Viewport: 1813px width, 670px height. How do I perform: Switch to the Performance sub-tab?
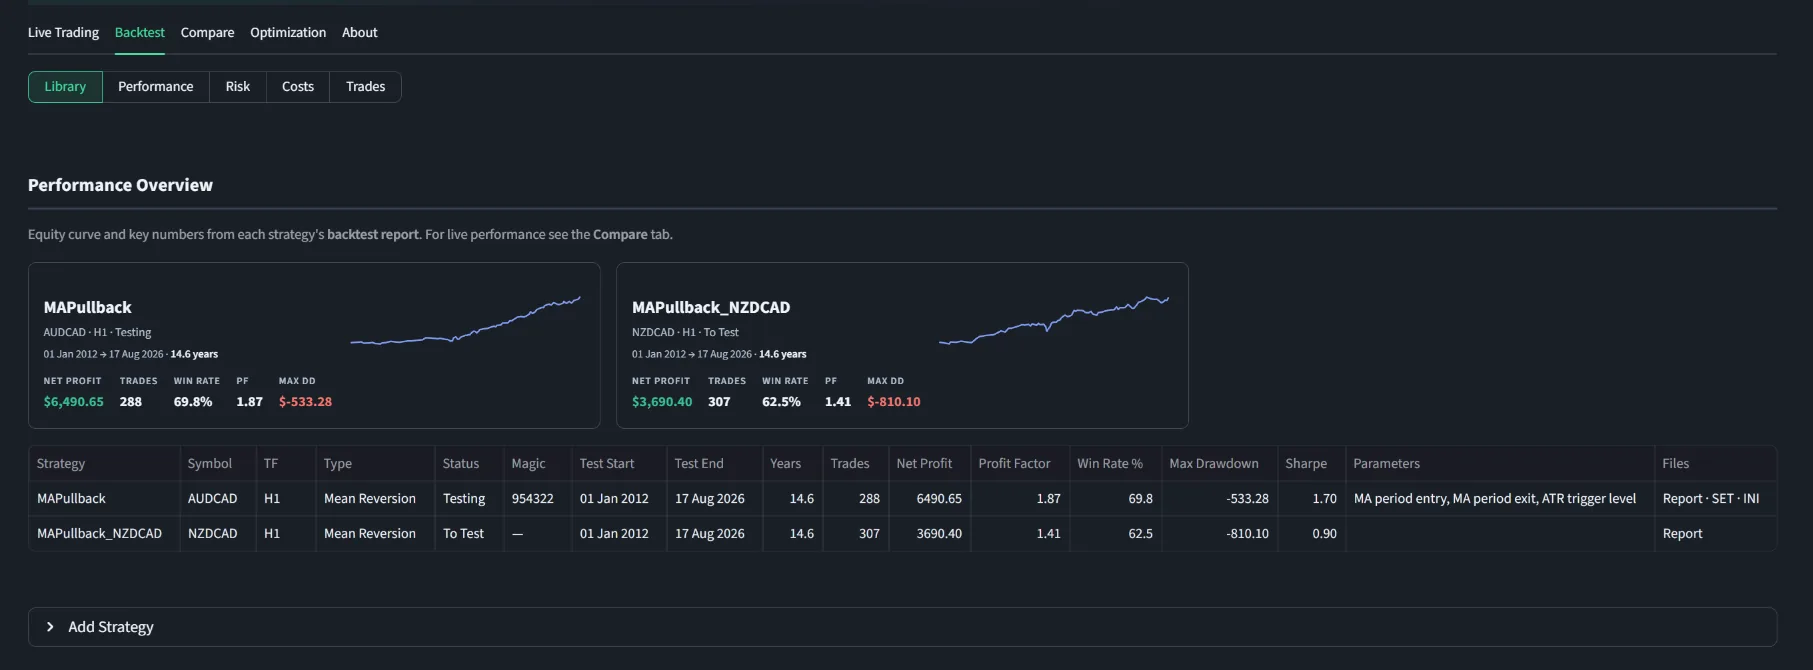(x=156, y=87)
